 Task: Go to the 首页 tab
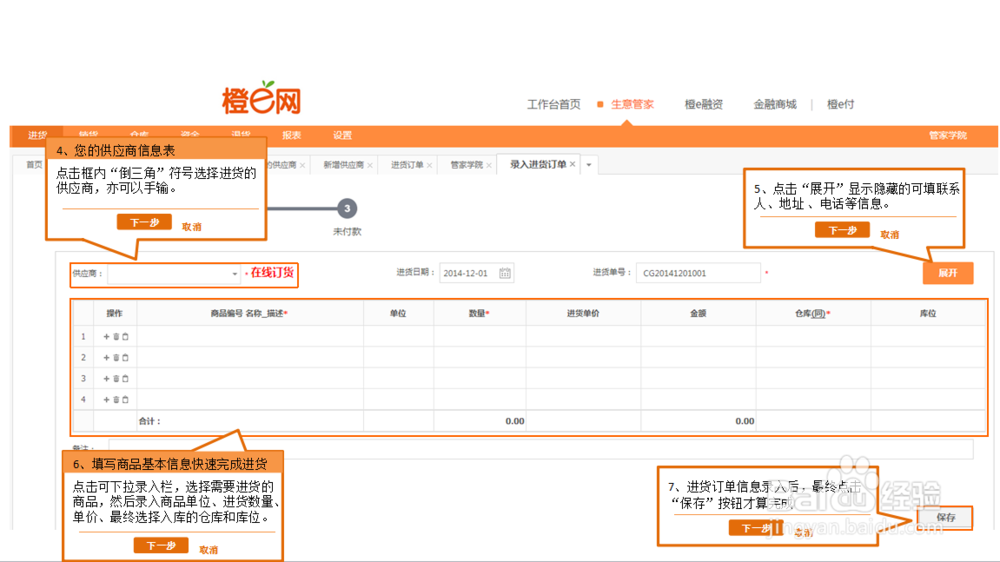click(34, 165)
